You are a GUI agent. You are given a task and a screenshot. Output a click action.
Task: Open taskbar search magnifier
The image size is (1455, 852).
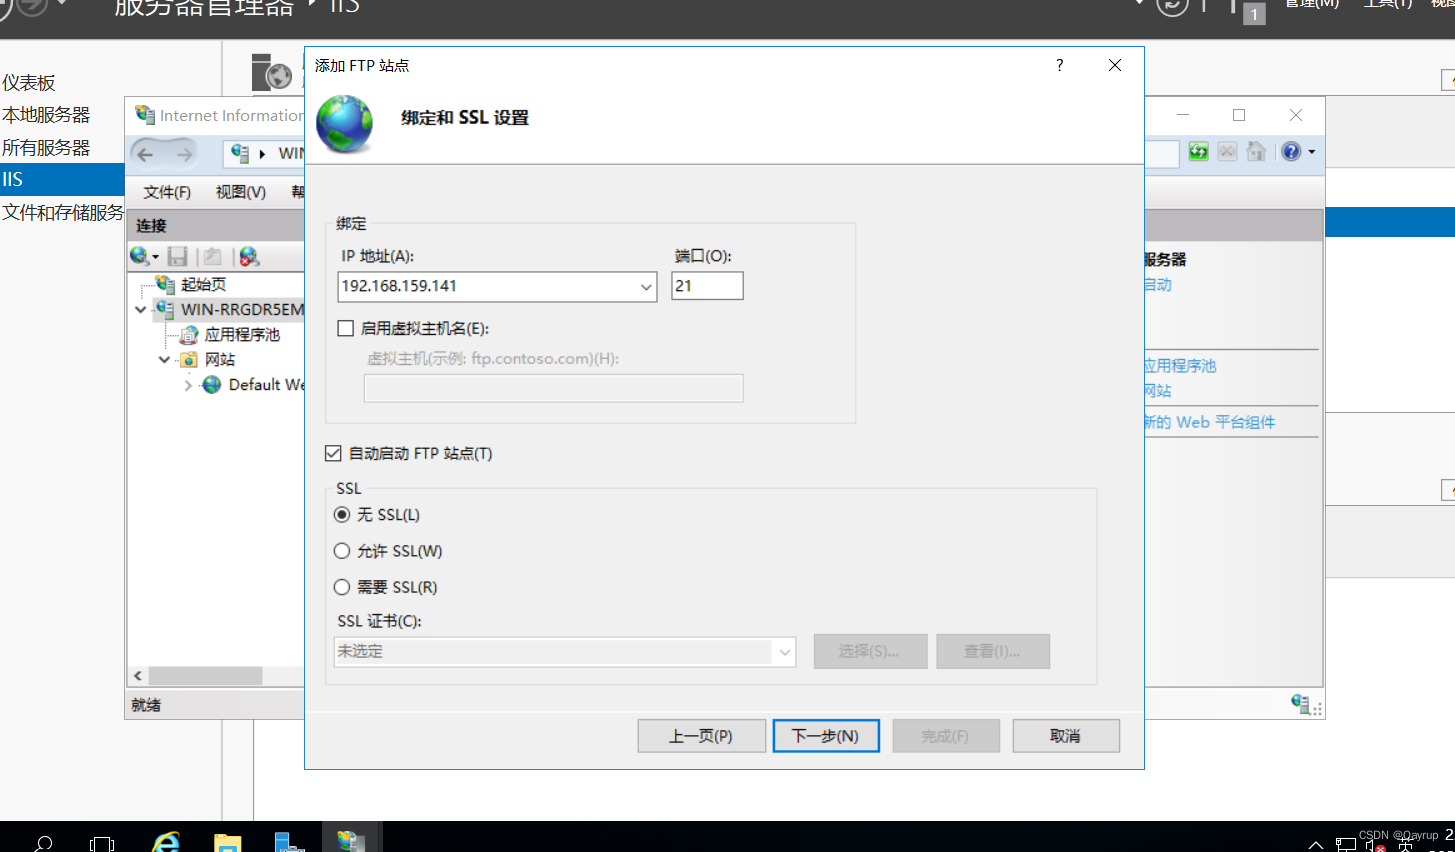pos(43,844)
